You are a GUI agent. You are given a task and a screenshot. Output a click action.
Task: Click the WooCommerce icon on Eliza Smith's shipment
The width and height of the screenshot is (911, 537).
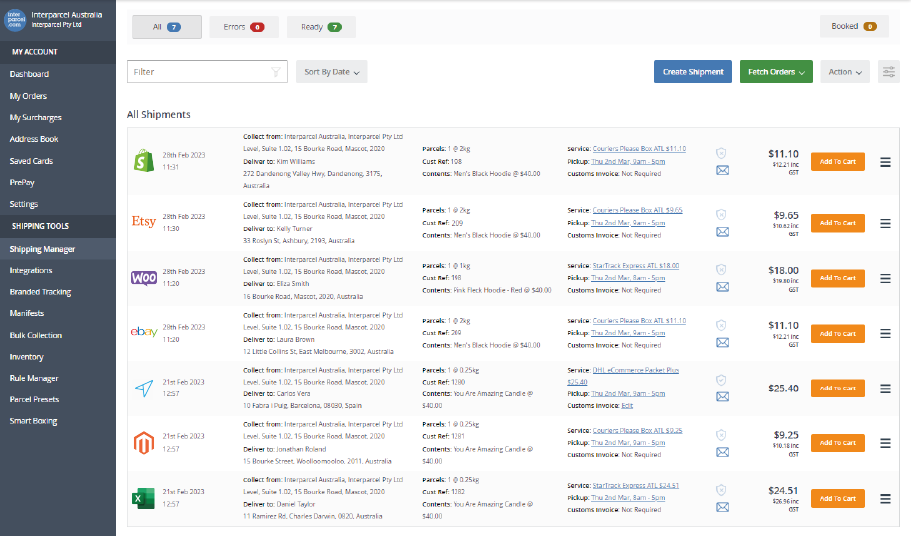coord(142,277)
